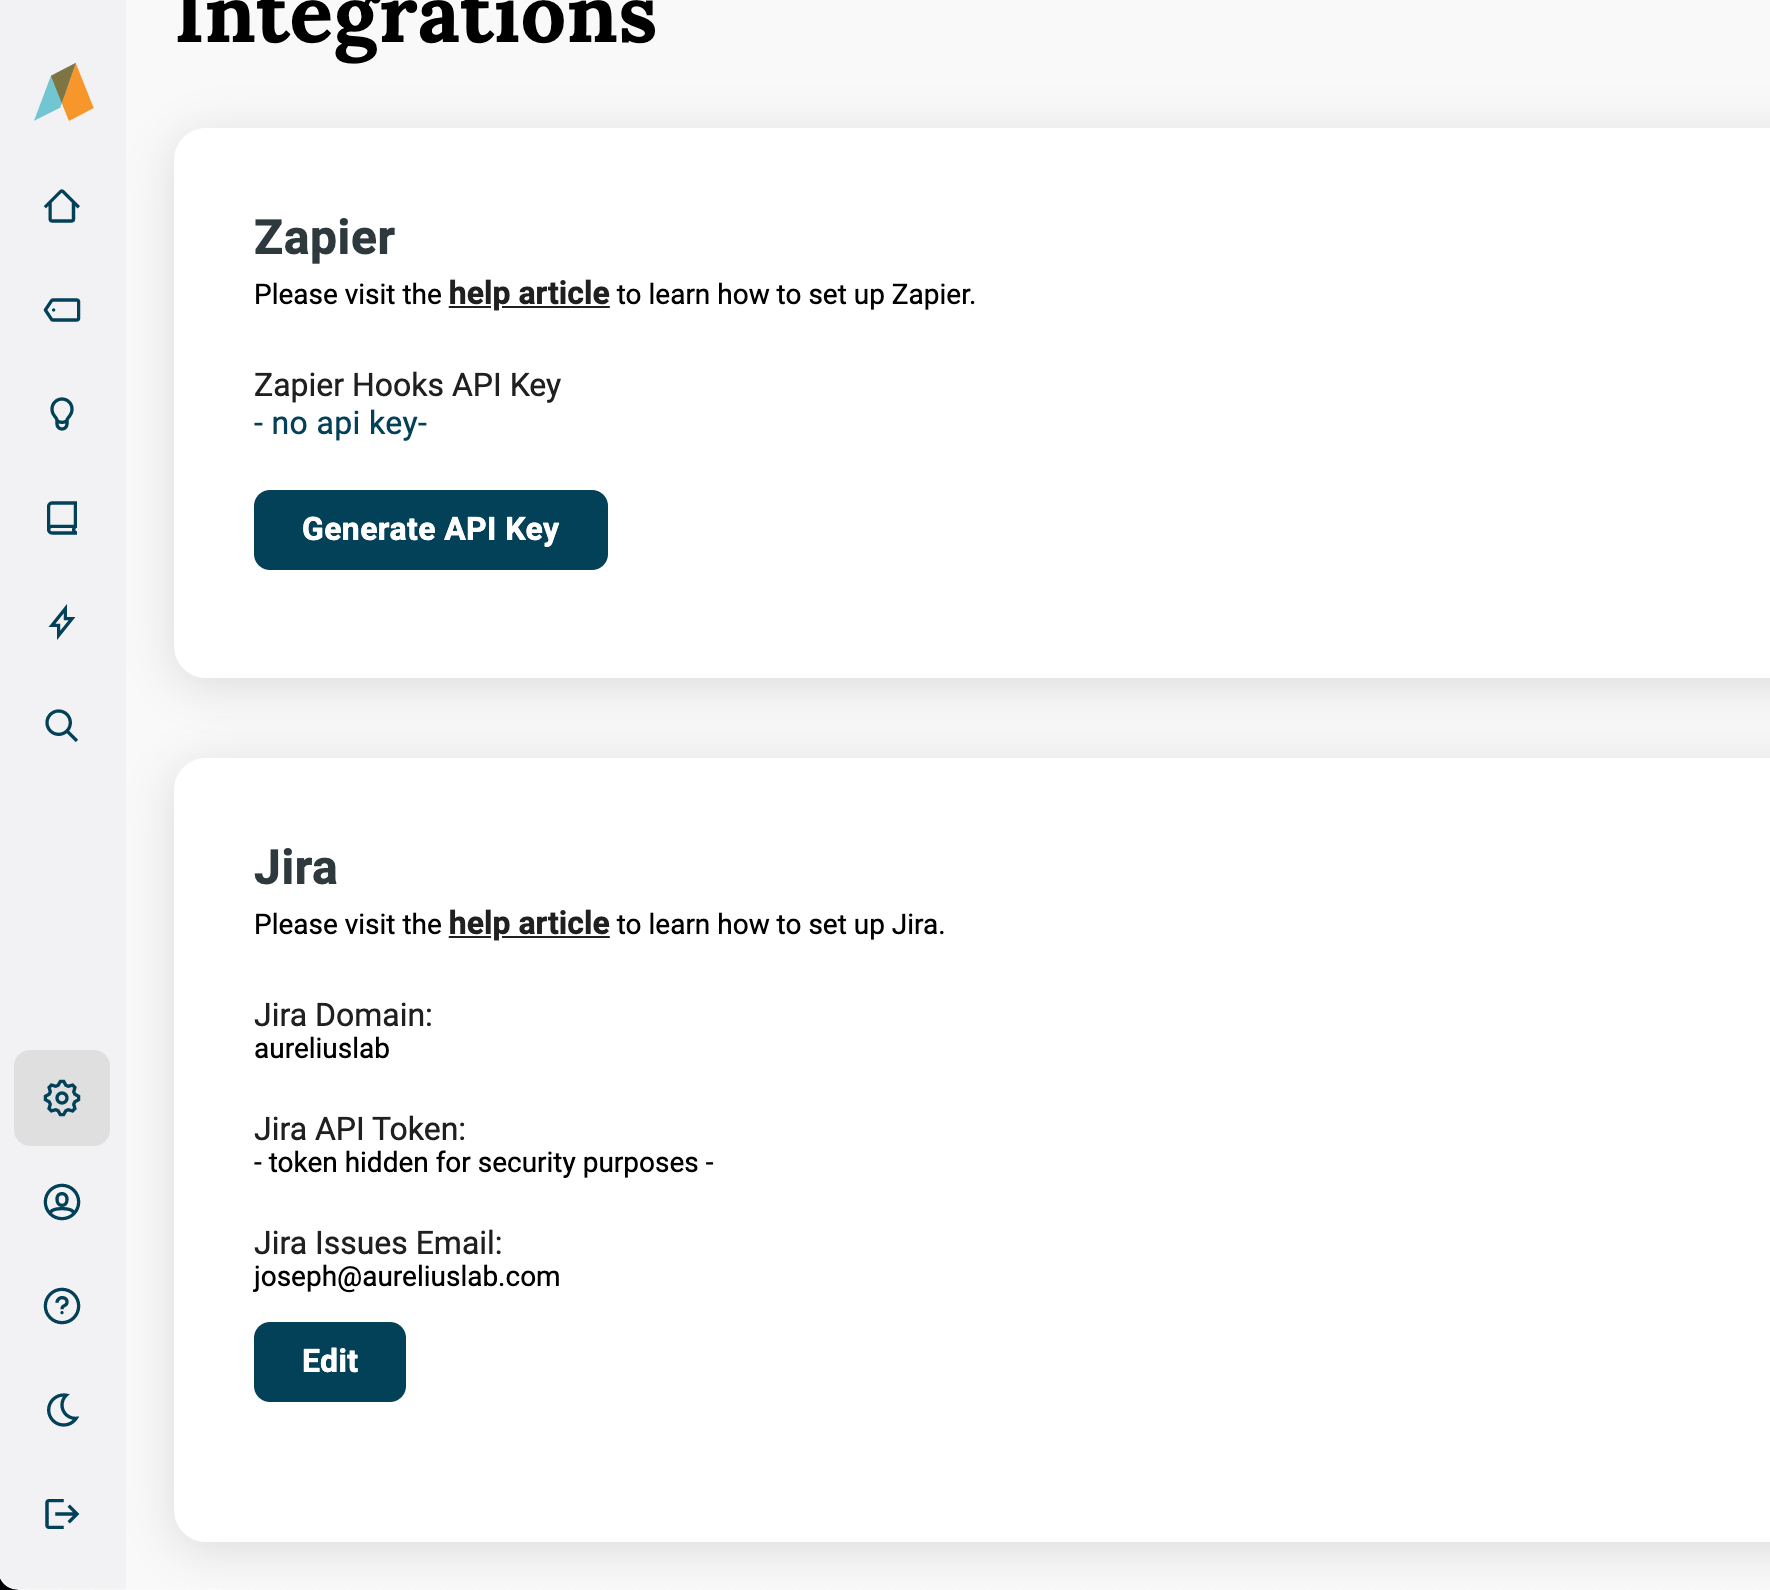
Task: Select the Settings gear icon
Action: [x=62, y=1098]
